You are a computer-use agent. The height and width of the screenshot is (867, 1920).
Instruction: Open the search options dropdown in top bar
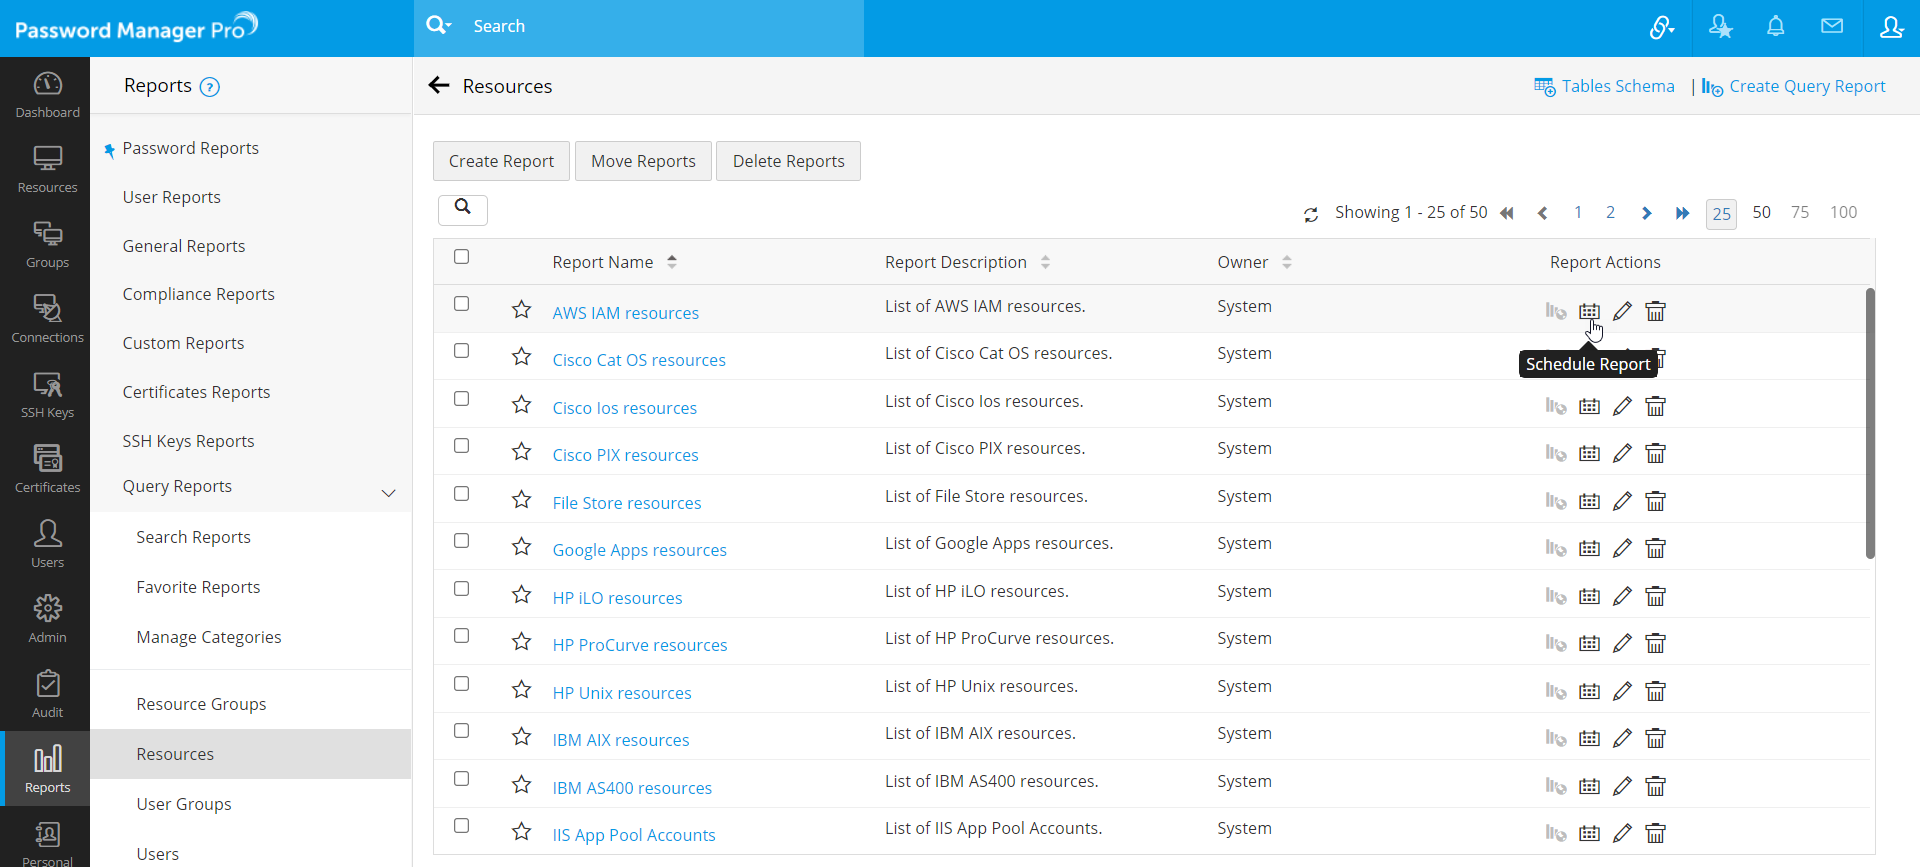(x=439, y=26)
